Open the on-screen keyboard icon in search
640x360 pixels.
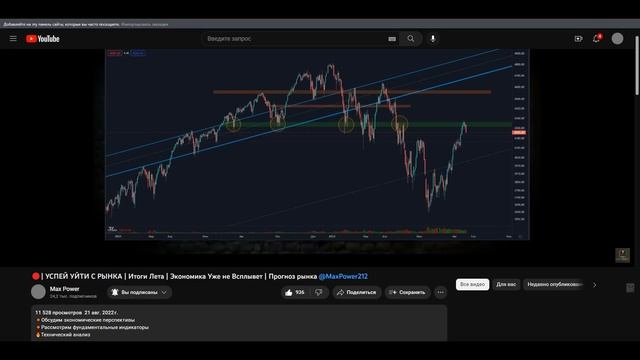point(392,39)
